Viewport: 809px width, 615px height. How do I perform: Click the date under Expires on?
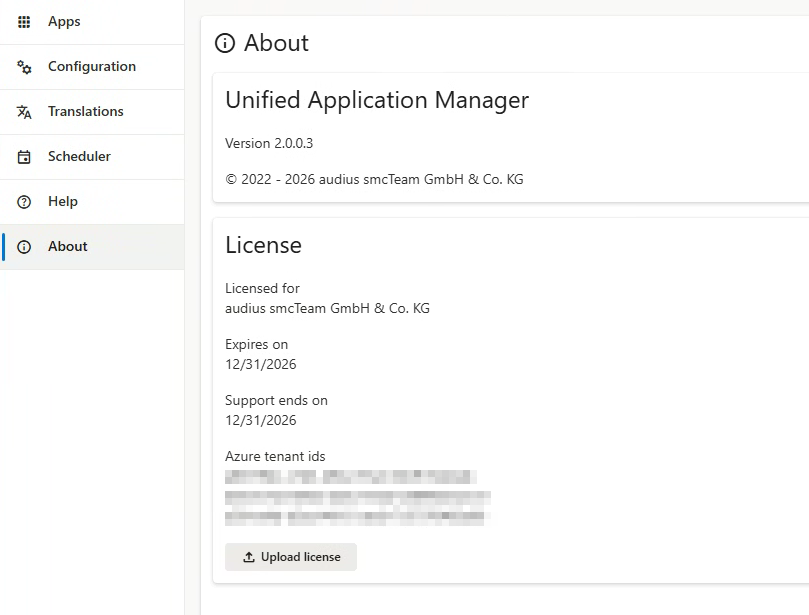coord(261,364)
